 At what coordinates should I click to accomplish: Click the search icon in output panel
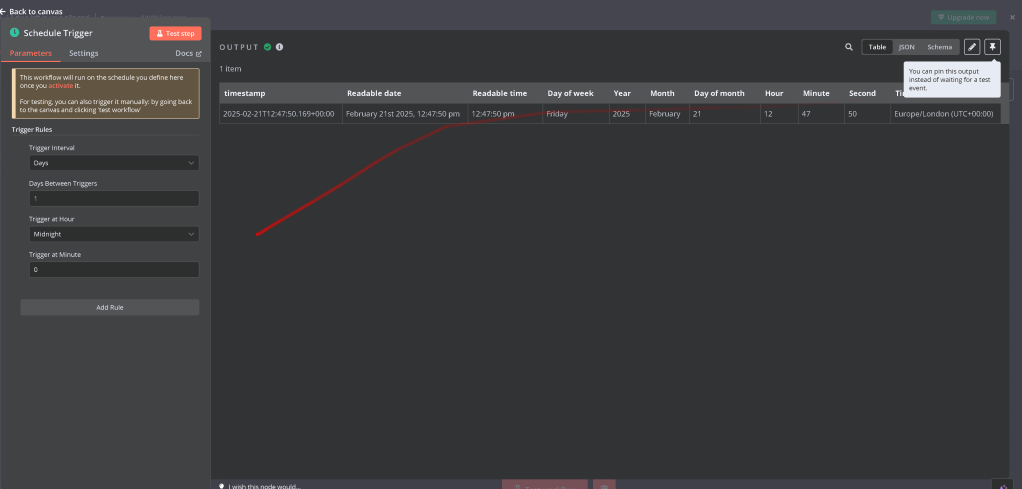click(x=849, y=47)
